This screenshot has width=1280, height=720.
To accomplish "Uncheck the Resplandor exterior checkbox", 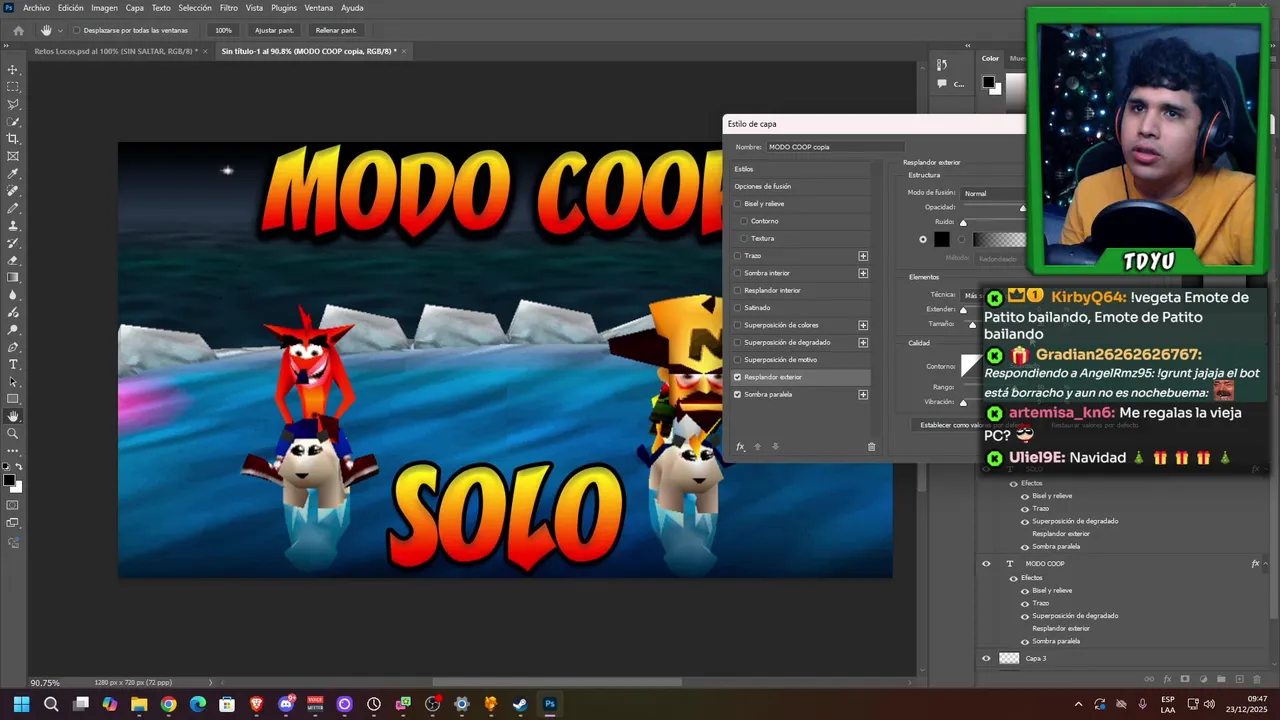I will pos(738,377).
